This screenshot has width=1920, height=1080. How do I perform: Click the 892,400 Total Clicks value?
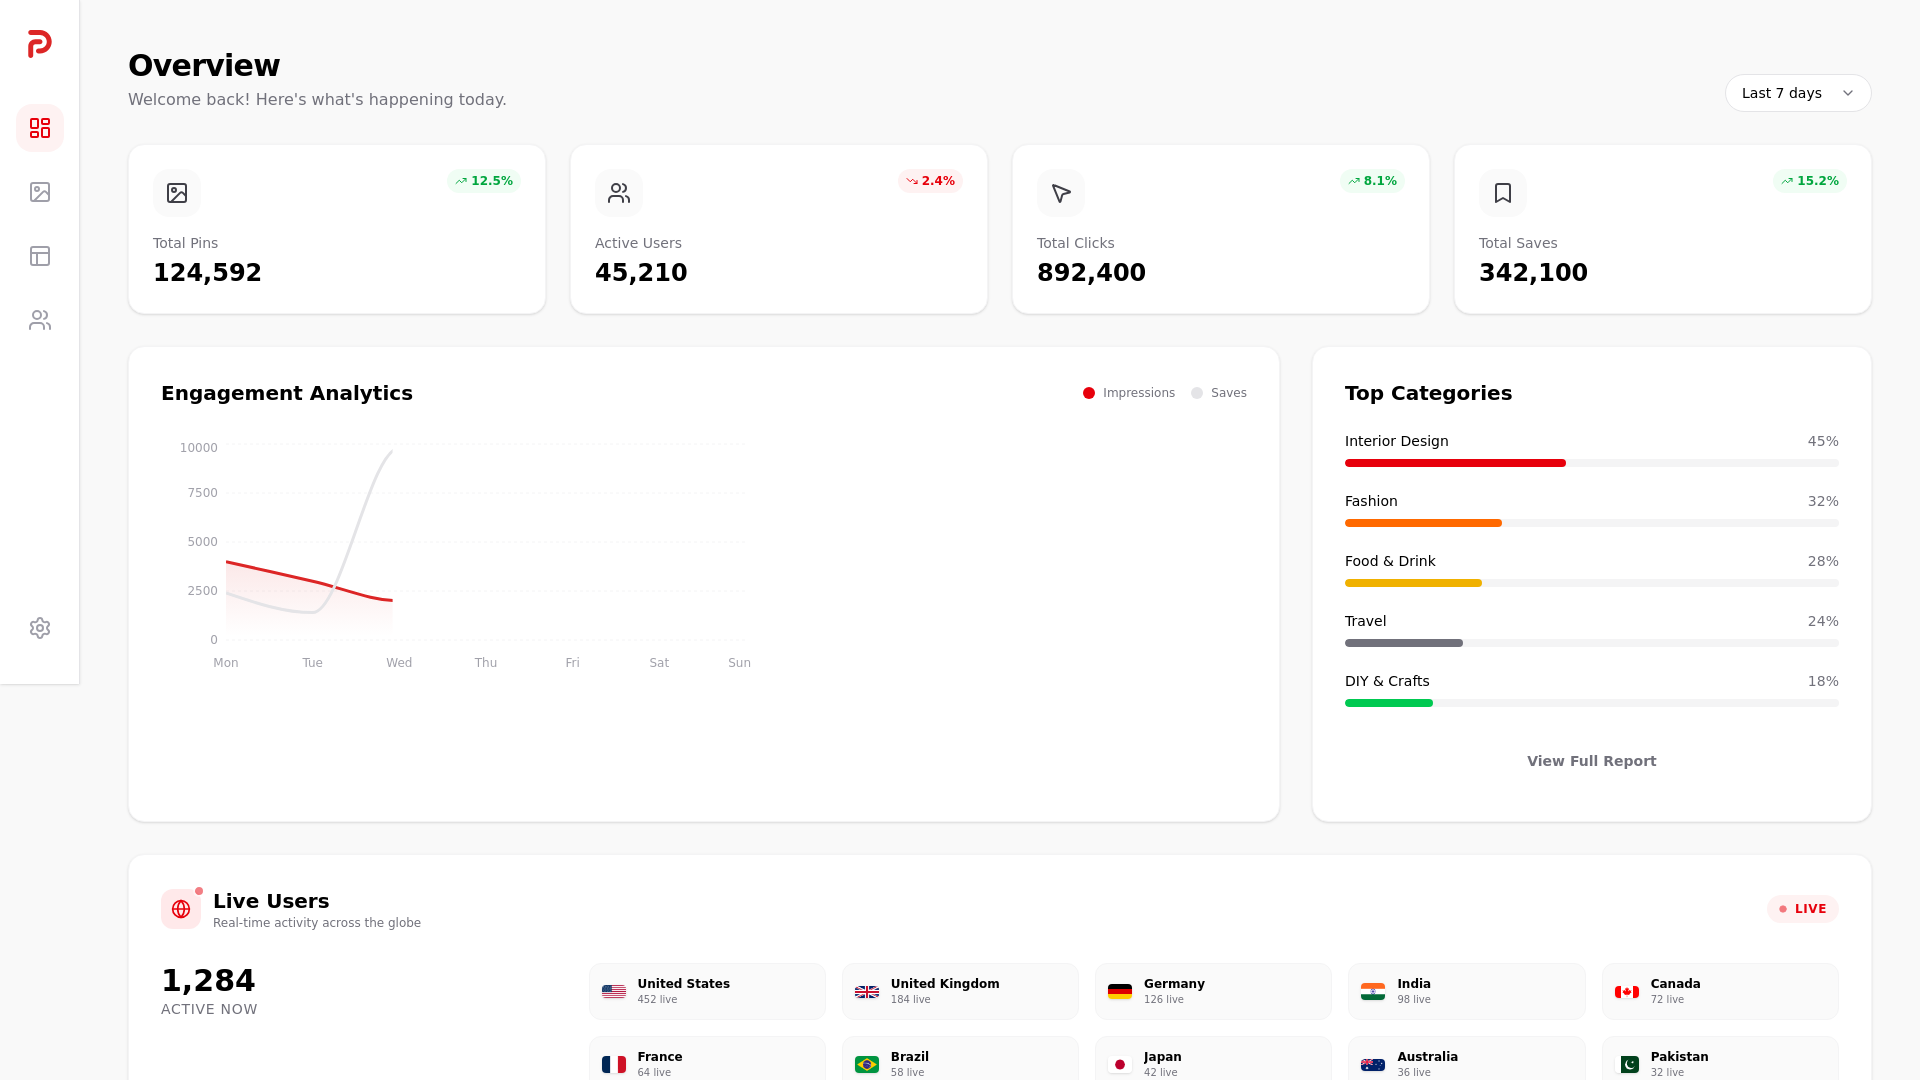point(1091,273)
